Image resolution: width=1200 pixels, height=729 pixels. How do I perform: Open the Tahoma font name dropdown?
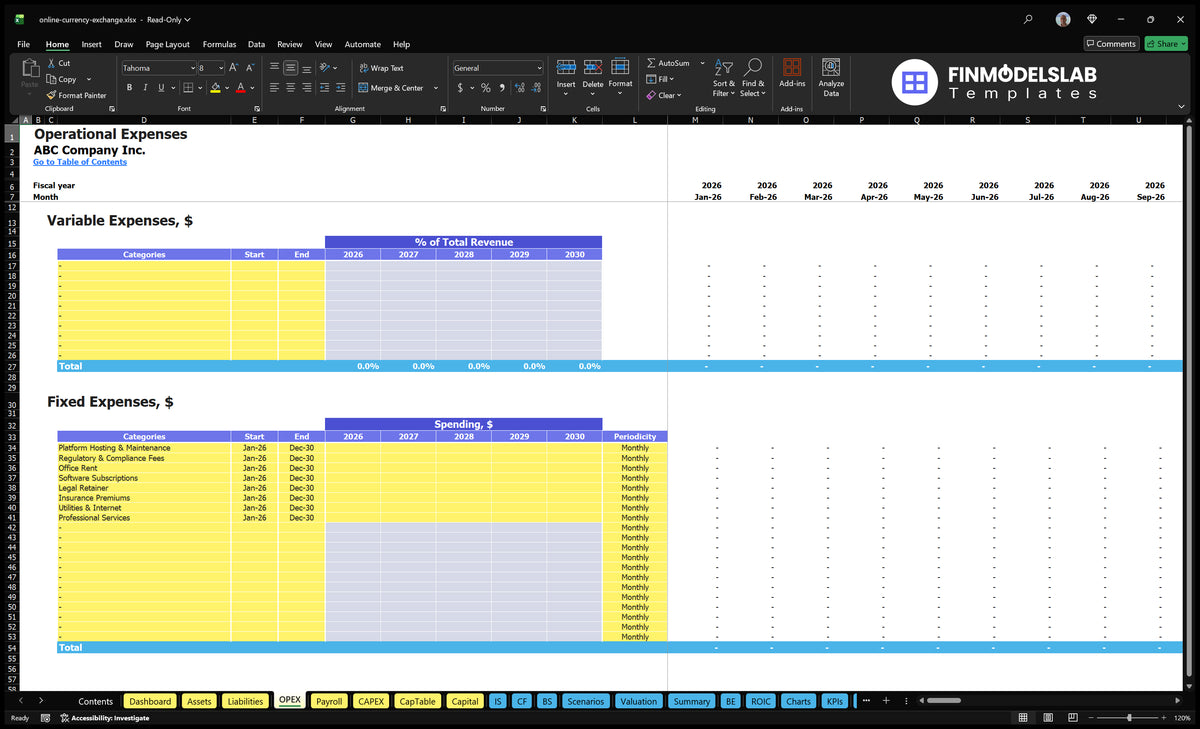click(x=192, y=68)
